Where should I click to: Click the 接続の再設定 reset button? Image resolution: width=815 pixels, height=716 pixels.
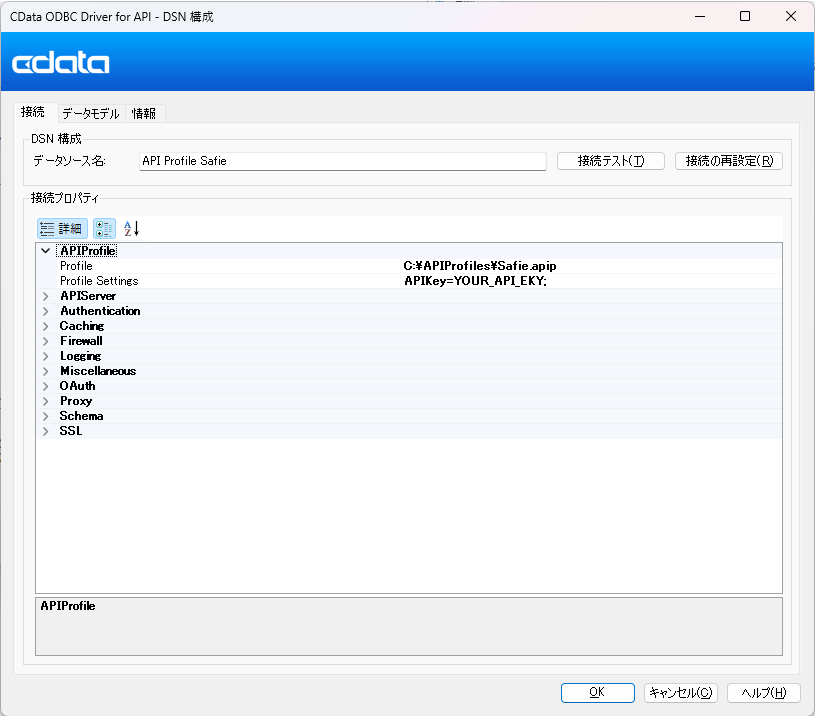pos(728,160)
